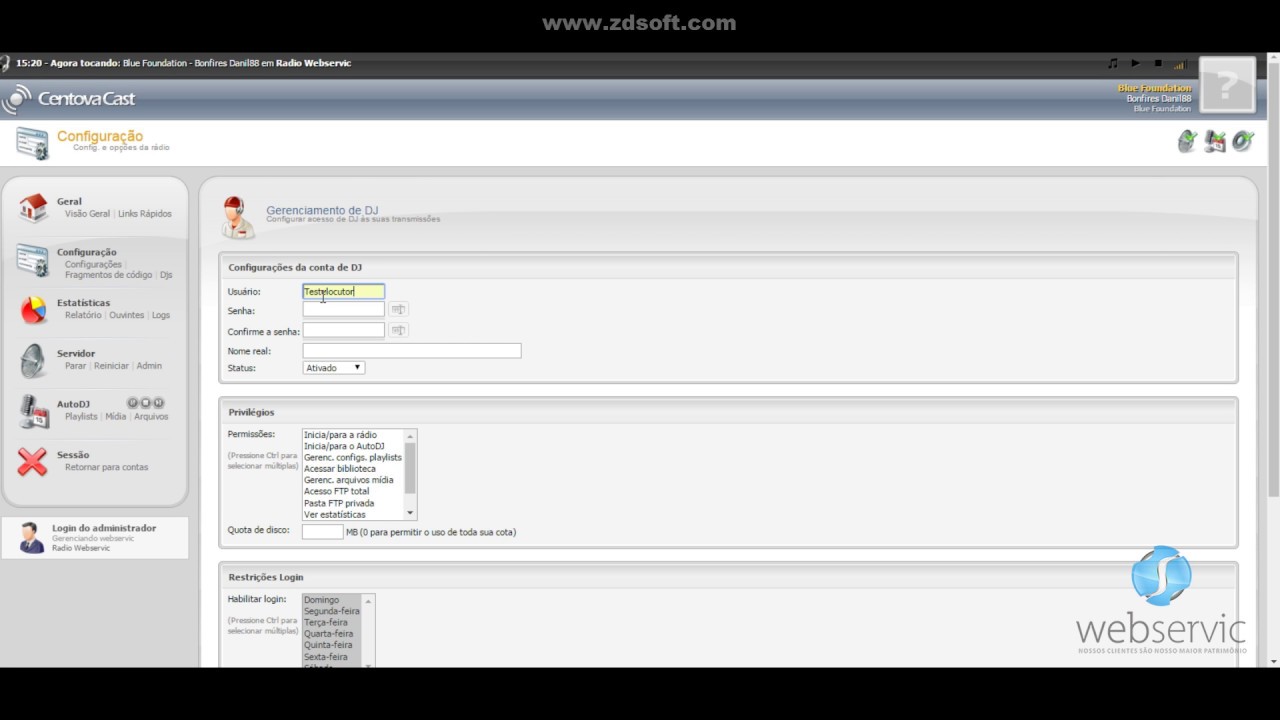
Task: Click the generate password icon beside Senha
Action: (398, 310)
